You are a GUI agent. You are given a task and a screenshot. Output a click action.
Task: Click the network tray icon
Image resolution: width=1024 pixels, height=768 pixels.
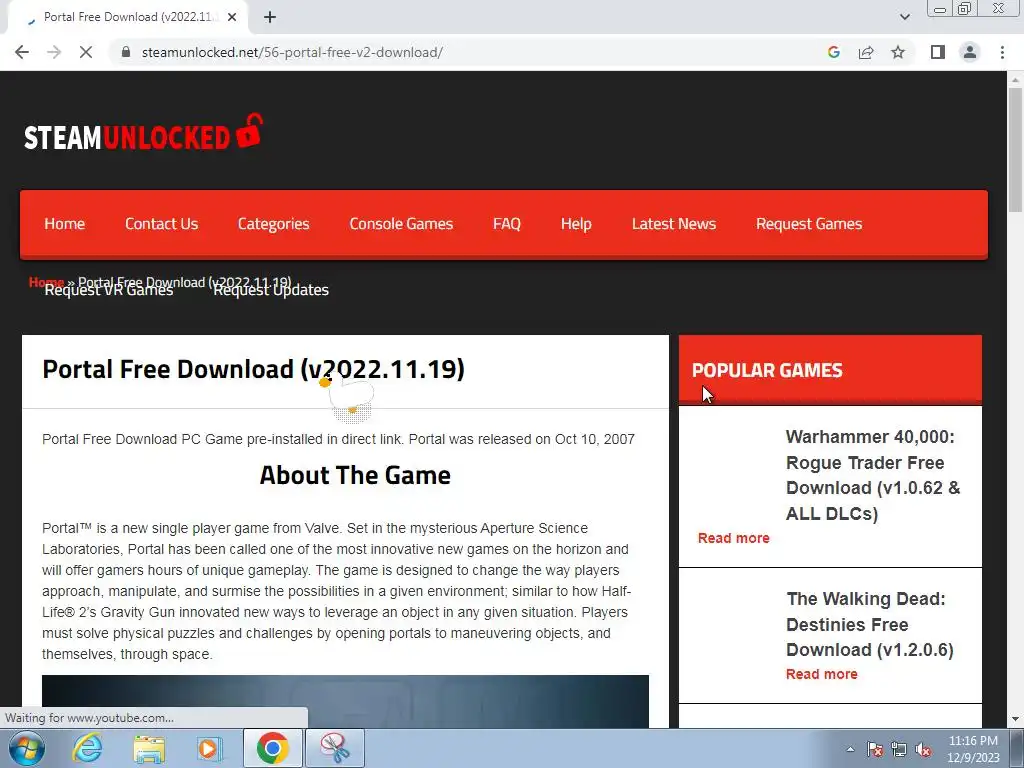point(899,749)
